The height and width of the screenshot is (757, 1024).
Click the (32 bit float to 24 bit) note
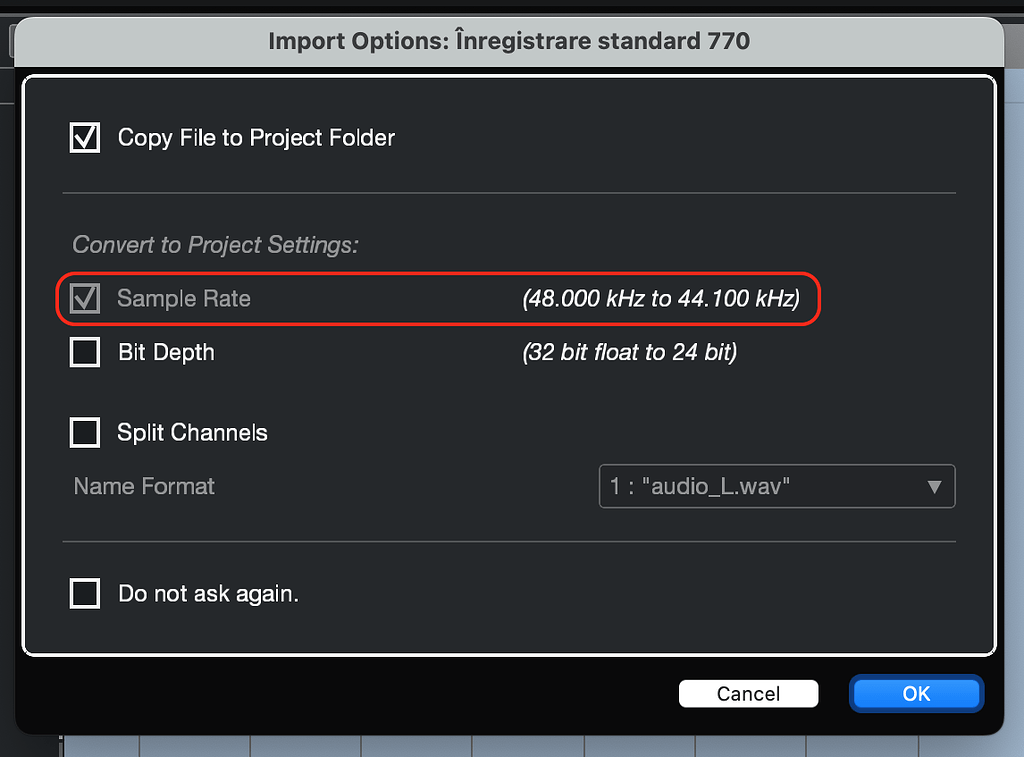pyautogui.click(x=629, y=352)
